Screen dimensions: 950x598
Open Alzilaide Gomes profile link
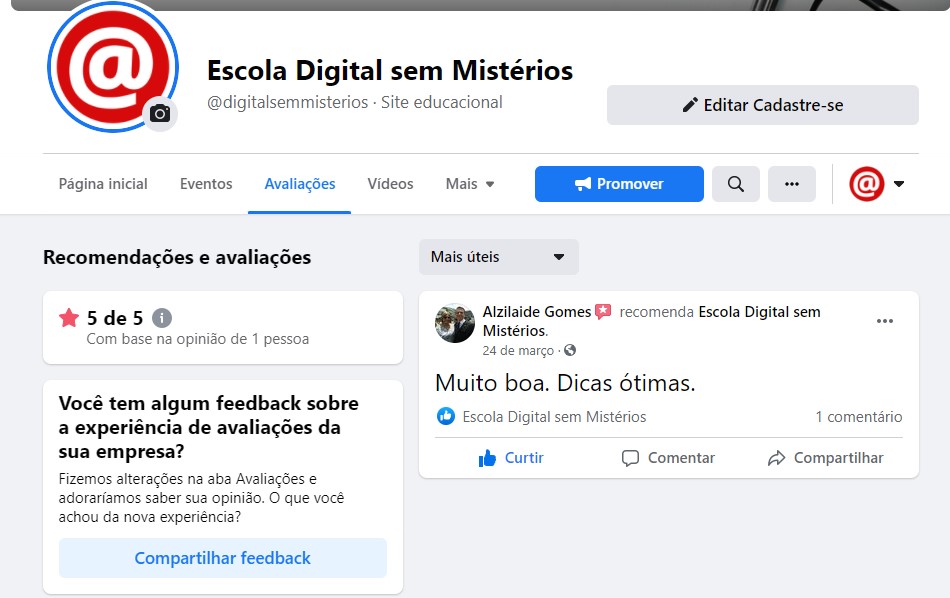(x=537, y=311)
